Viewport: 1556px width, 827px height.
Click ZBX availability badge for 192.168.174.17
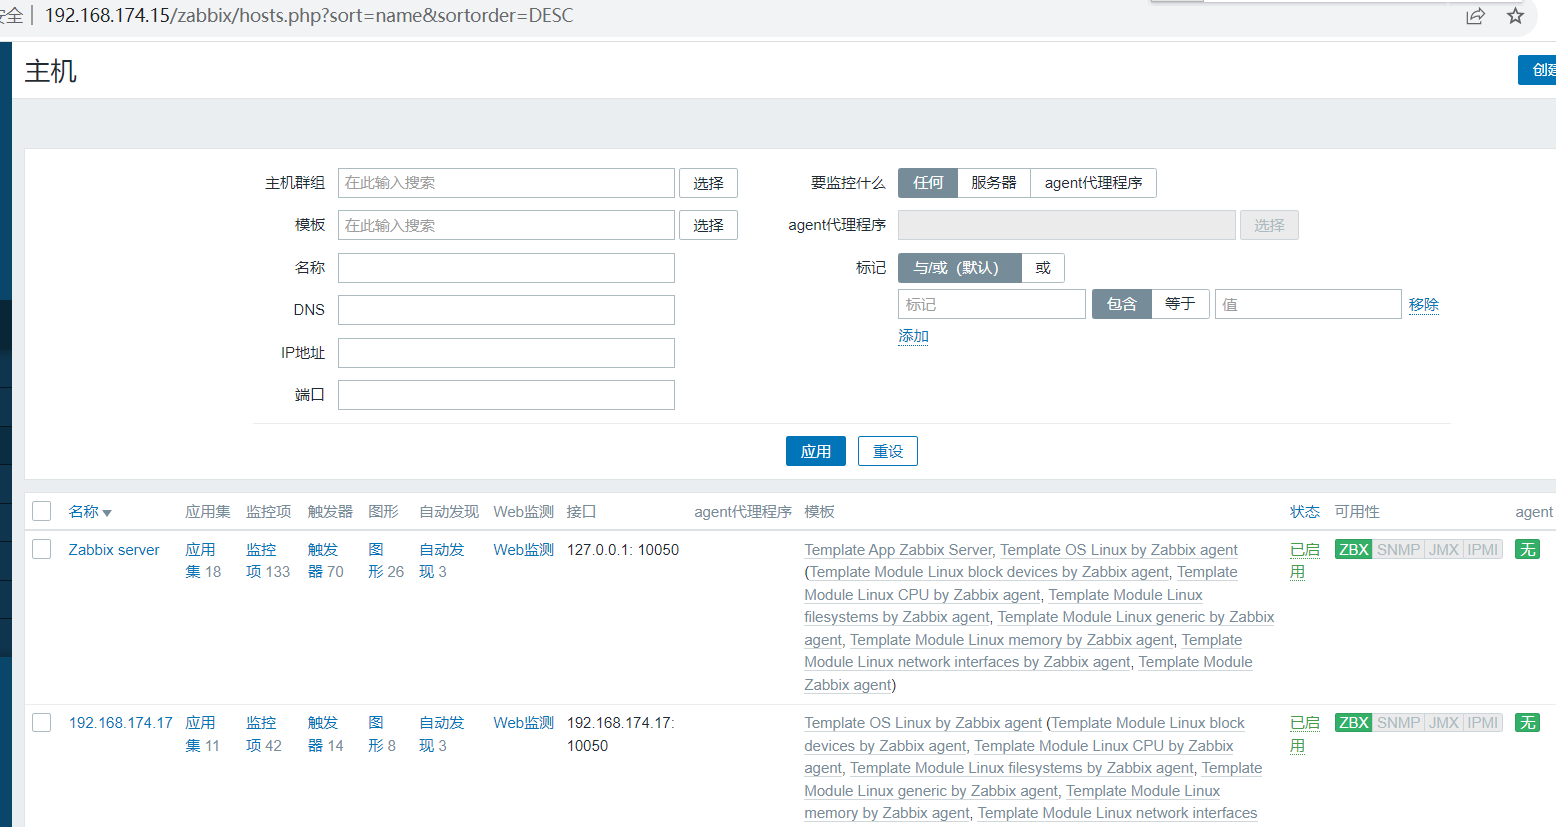click(x=1353, y=722)
